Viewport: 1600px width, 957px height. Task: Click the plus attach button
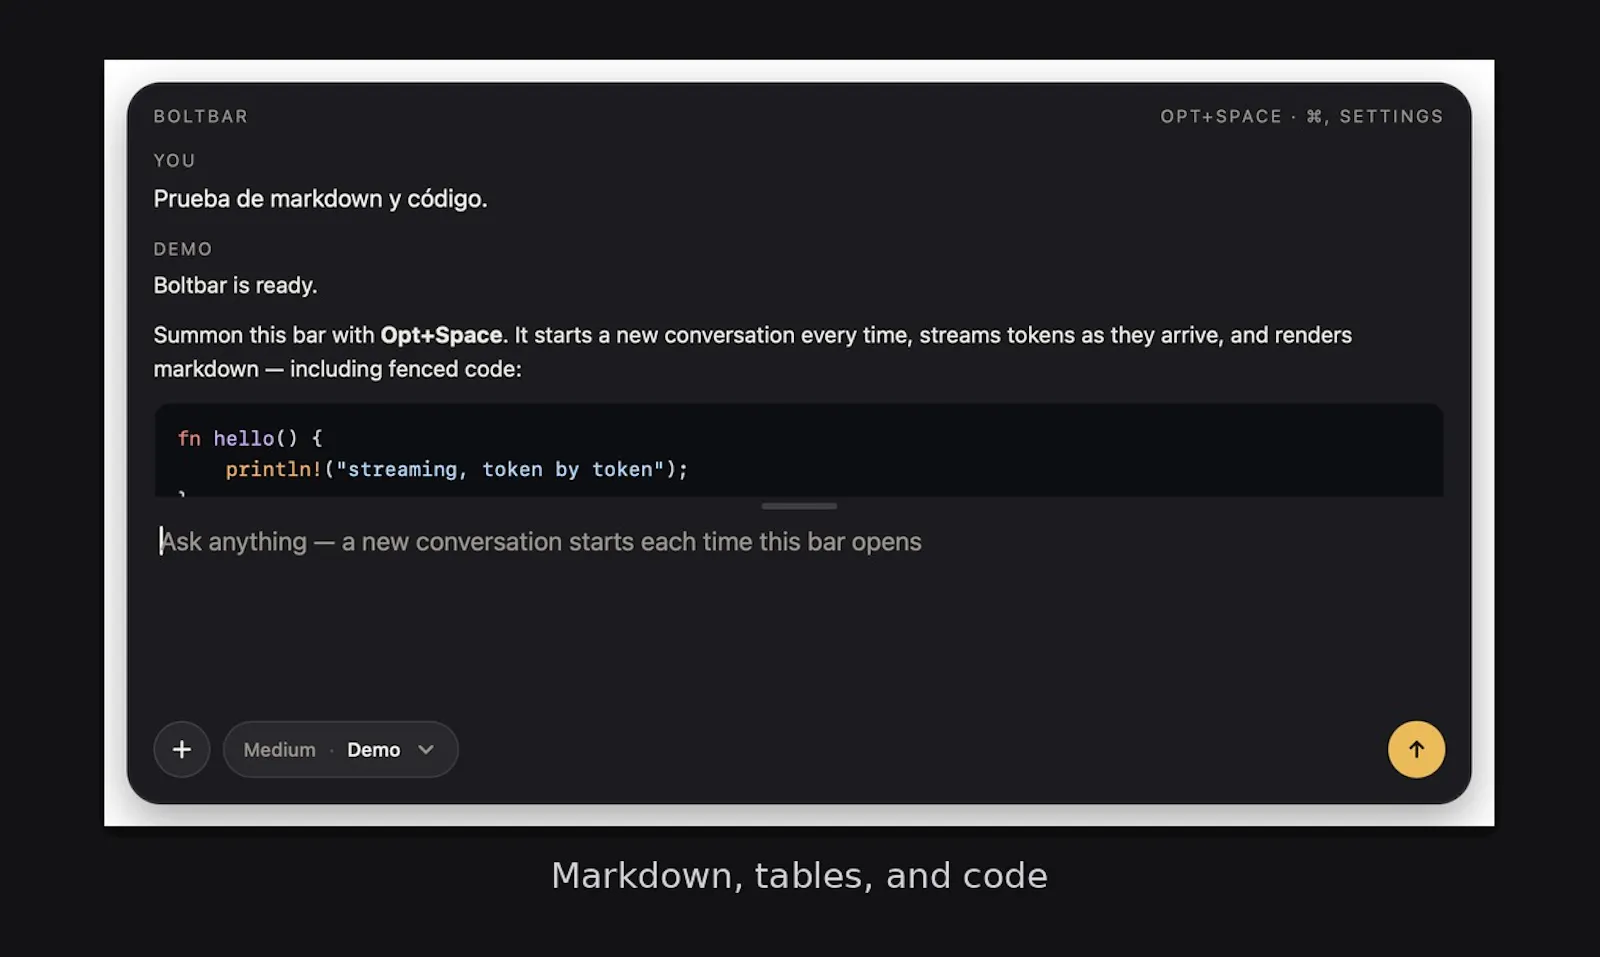click(182, 749)
